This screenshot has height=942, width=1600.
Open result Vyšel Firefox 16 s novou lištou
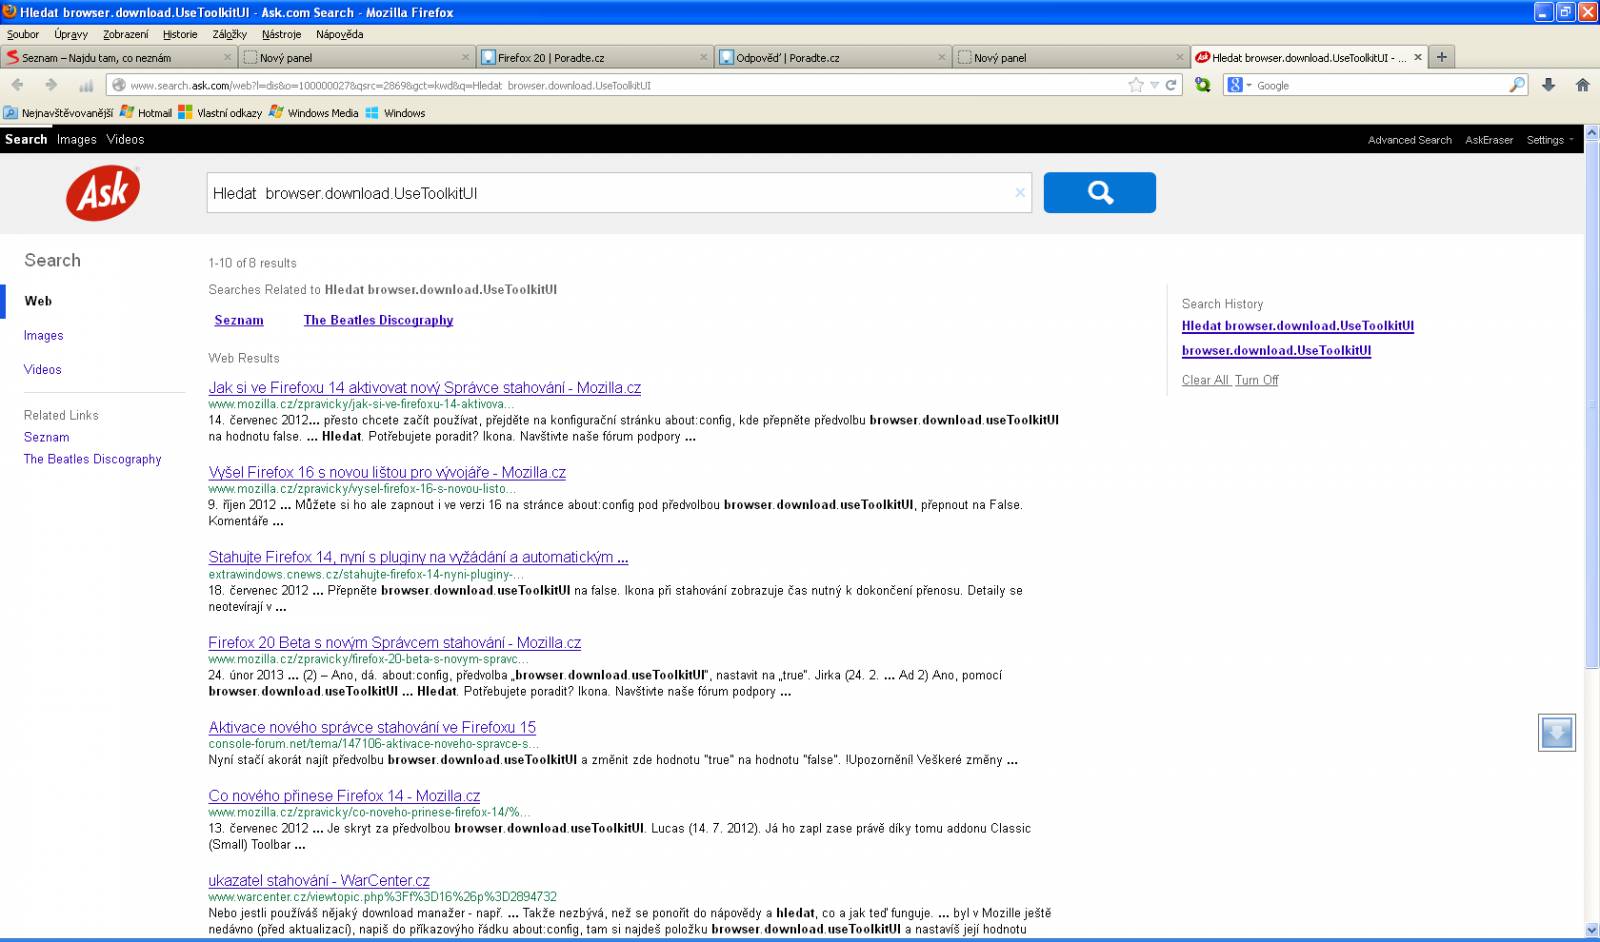(x=387, y=472)
